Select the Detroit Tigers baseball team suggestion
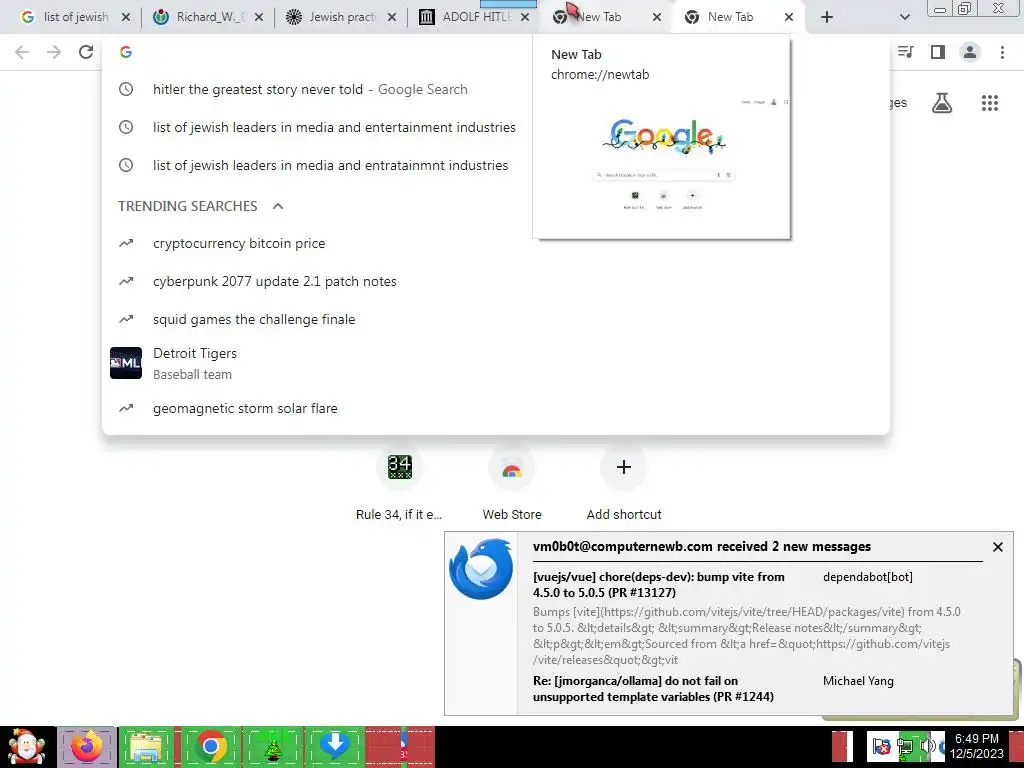The height and width of the screenshot is (768, 1024). pos(496,363)
